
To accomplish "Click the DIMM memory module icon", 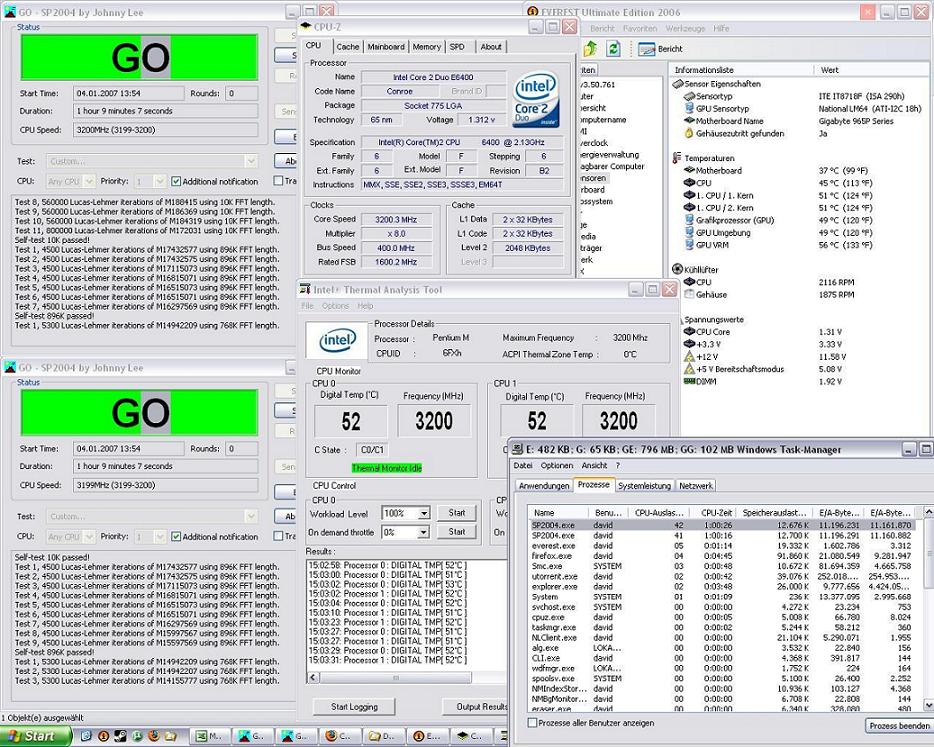I will [x=689, y=381].
